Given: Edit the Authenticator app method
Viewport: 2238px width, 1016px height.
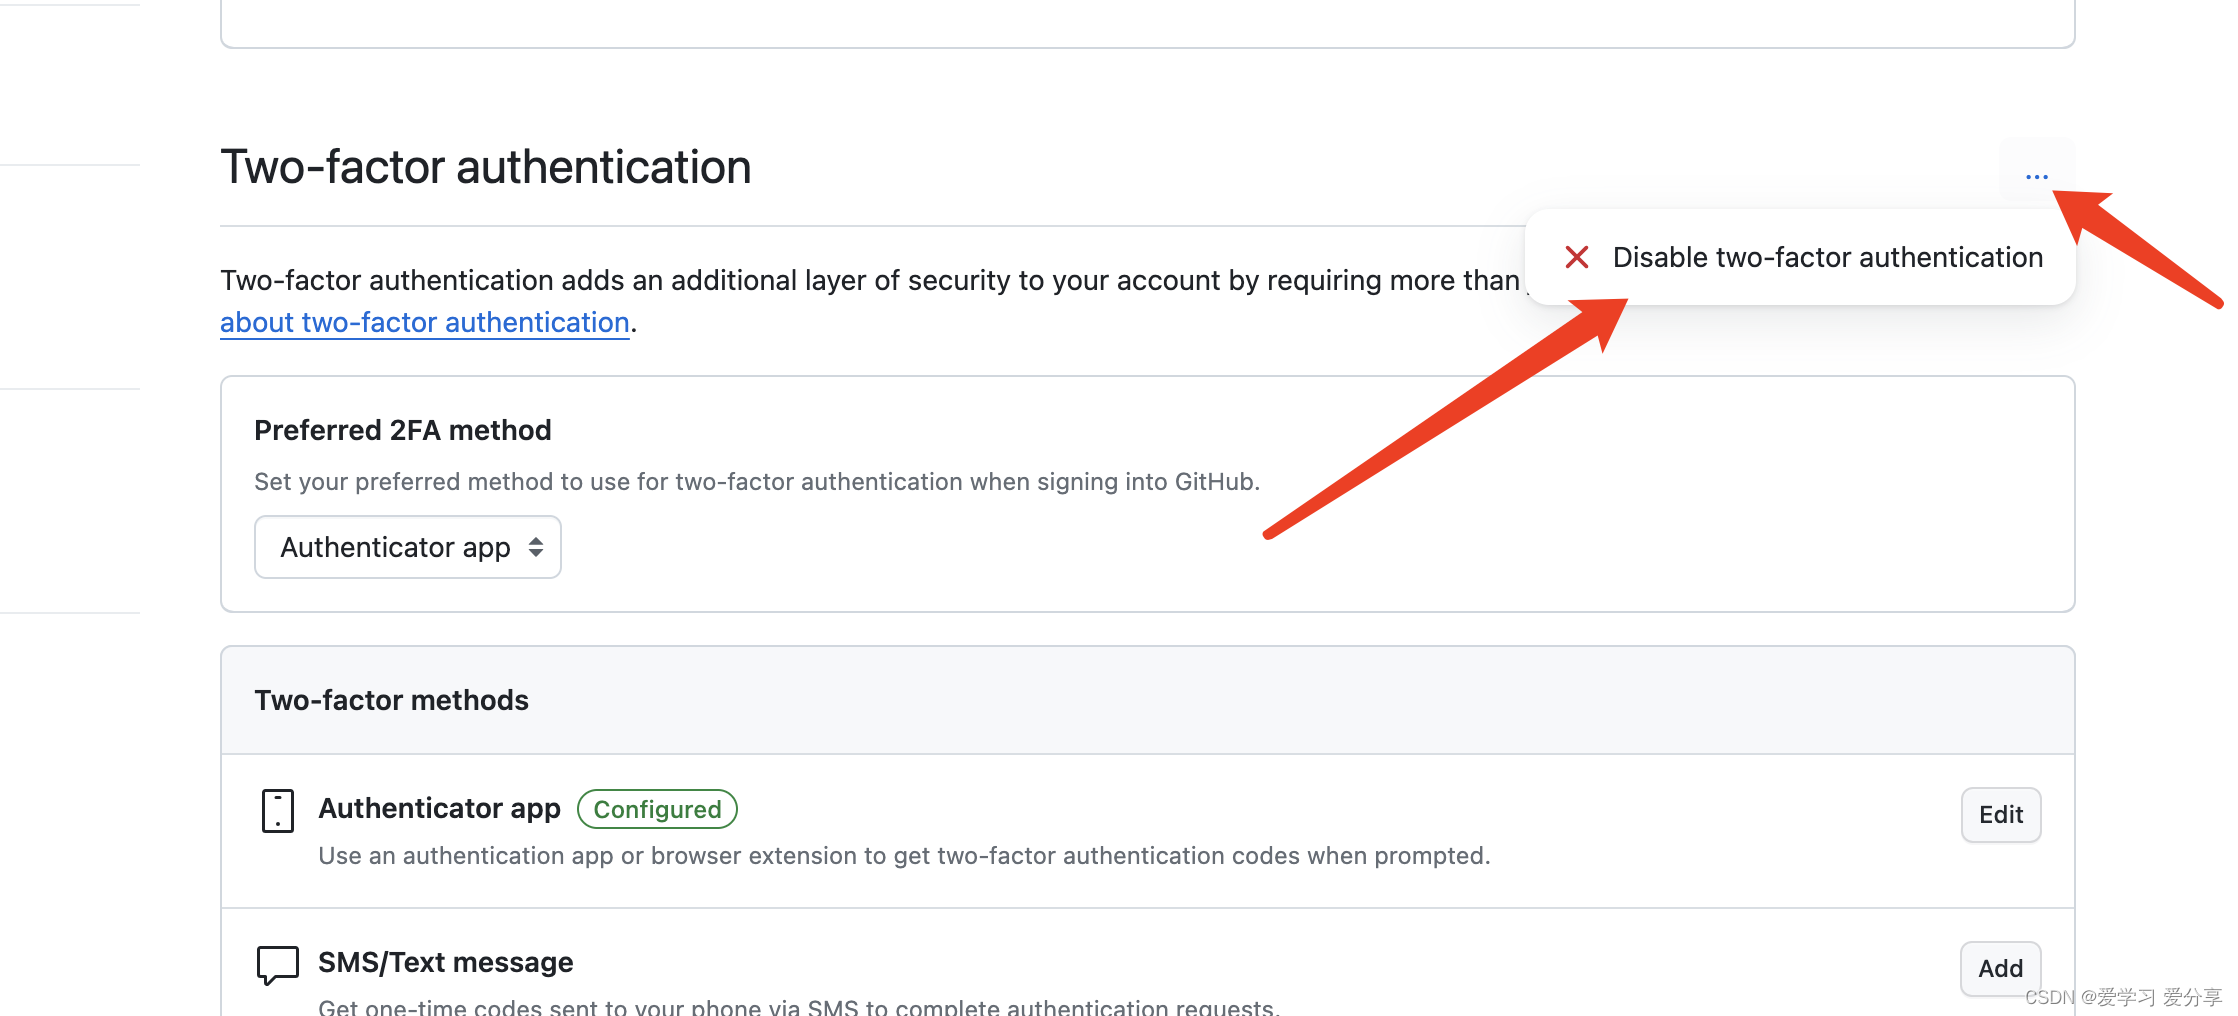Looking at the screenshot, I should [x=2000, y=815].
